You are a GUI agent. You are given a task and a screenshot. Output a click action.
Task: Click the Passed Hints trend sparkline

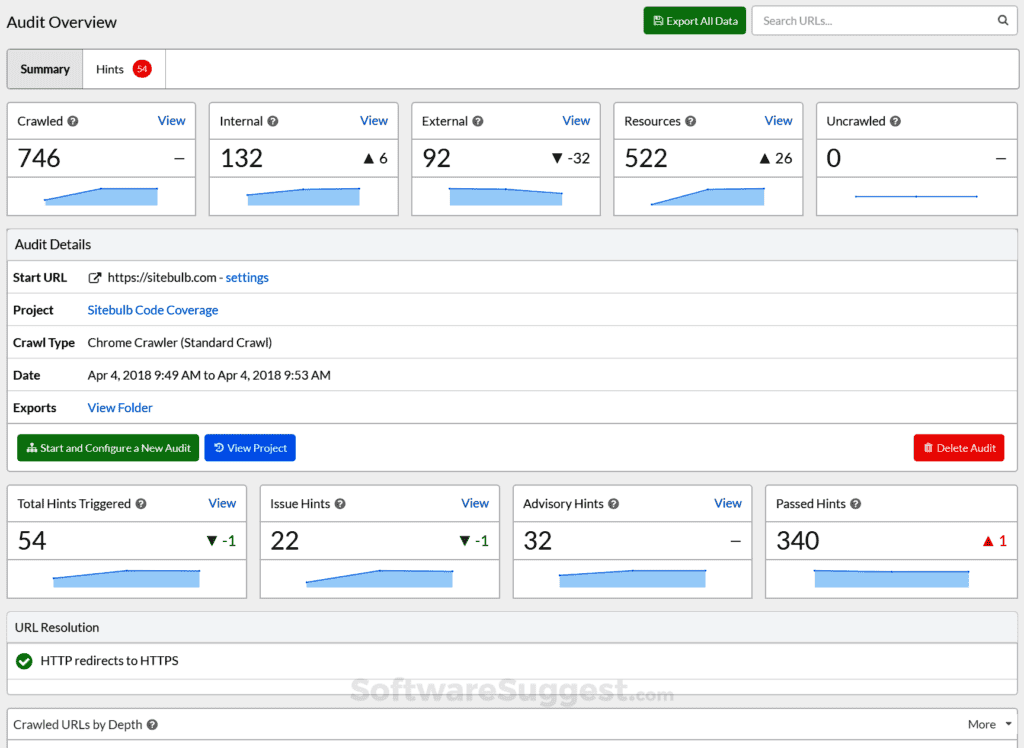[x=891, y=578]
